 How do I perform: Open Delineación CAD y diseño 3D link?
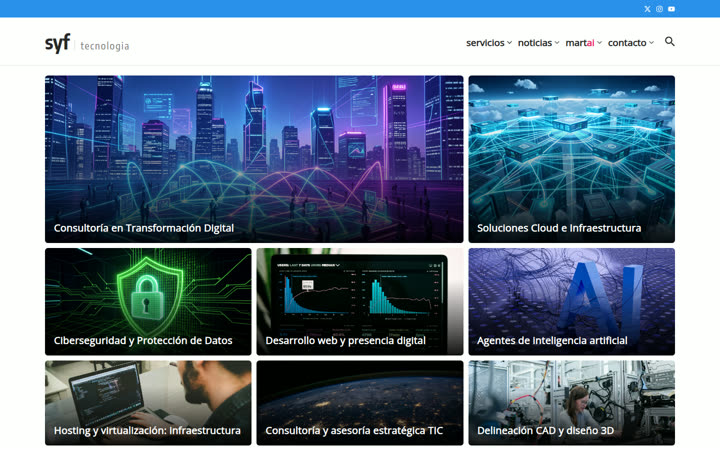point(545,431)
